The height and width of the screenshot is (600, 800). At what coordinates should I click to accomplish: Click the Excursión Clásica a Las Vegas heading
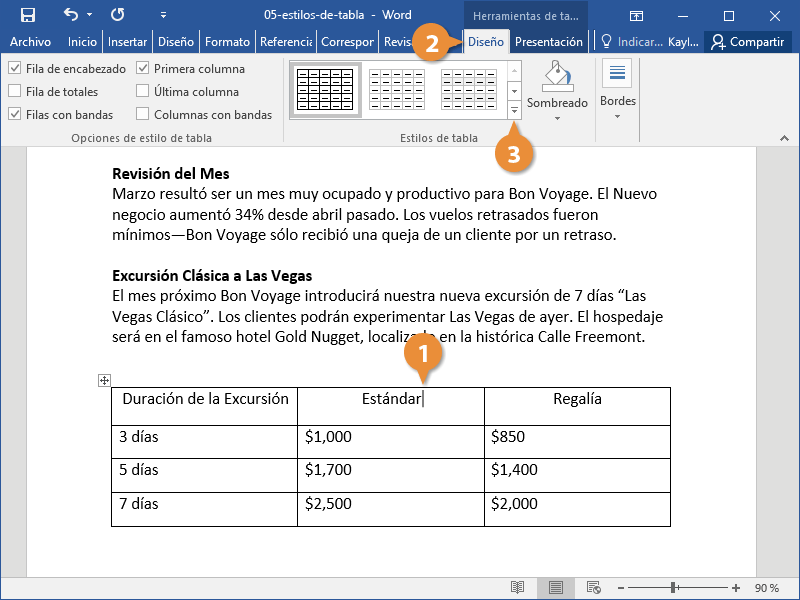[x=212, y=276]
